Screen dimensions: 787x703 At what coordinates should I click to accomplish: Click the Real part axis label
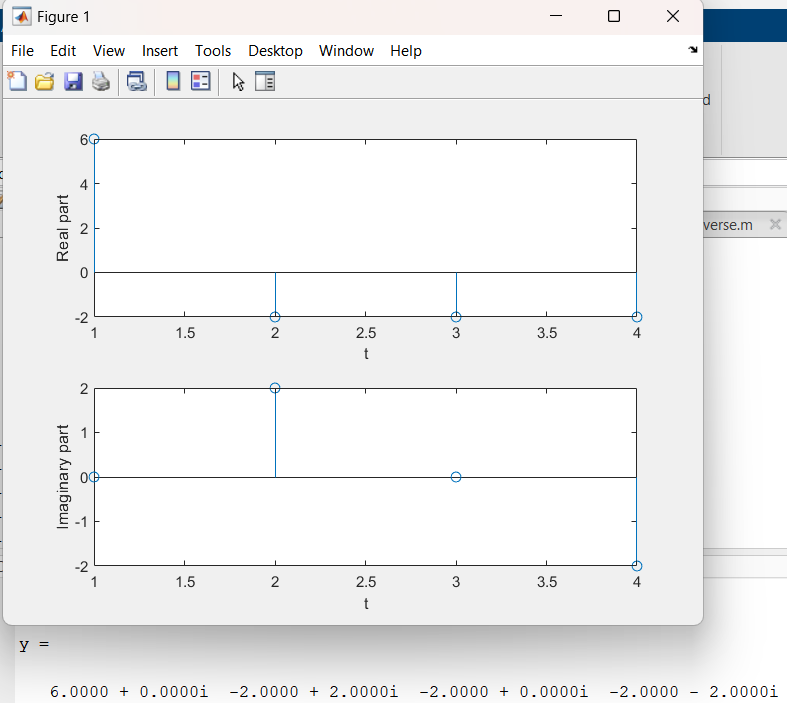[x=62, y=228]
